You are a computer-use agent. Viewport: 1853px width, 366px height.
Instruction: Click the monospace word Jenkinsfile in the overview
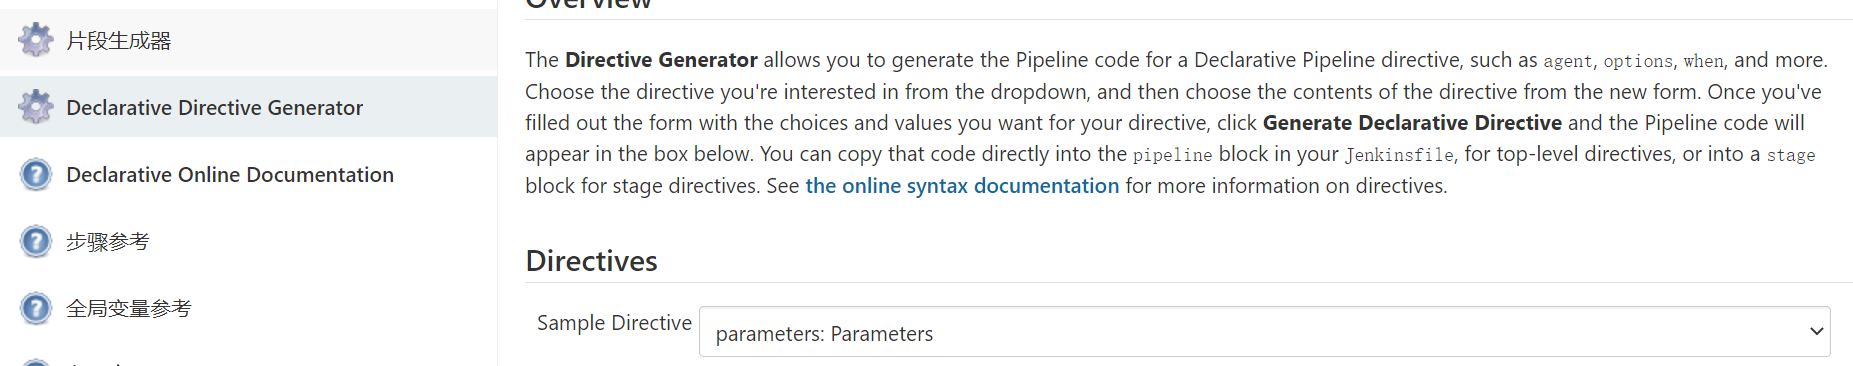coord(1399,155)
